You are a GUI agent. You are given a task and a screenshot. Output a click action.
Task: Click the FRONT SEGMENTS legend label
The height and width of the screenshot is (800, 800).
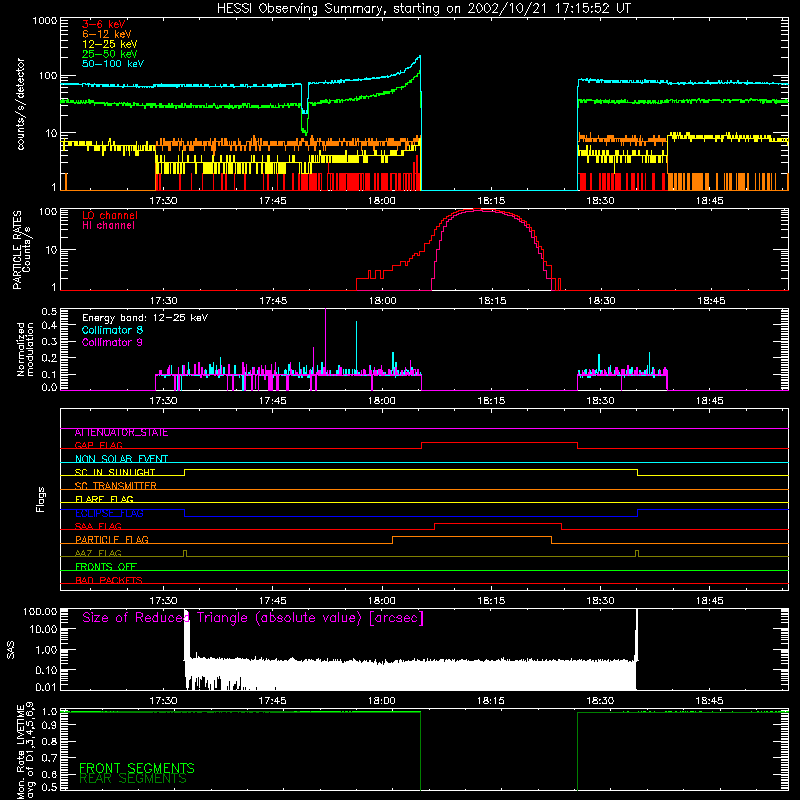tap(137, 768)
